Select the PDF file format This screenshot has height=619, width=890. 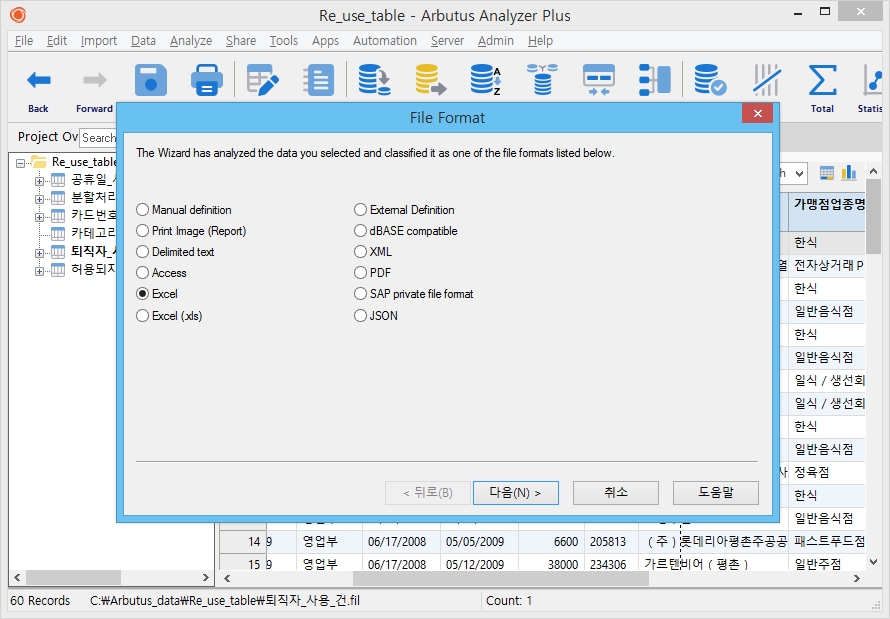[x=360, y=273]
